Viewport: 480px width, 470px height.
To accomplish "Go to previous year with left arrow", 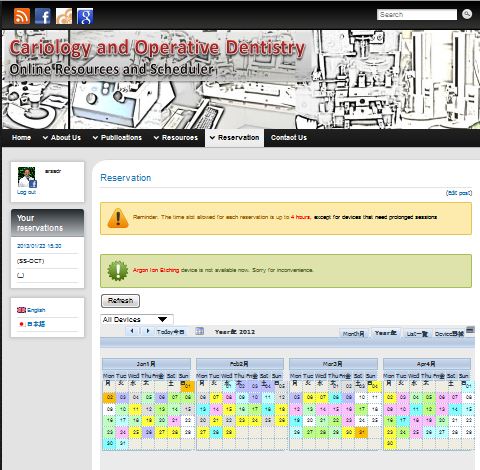I will point(132,331).
